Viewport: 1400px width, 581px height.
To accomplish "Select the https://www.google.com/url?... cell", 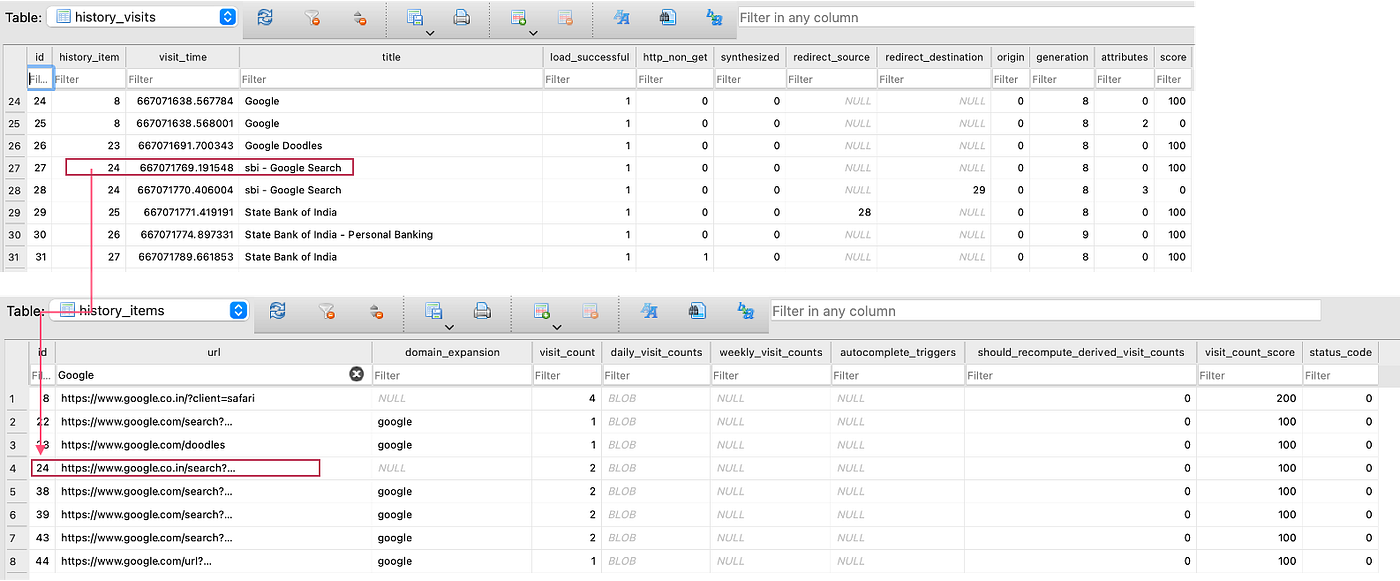I will (213, 562).
